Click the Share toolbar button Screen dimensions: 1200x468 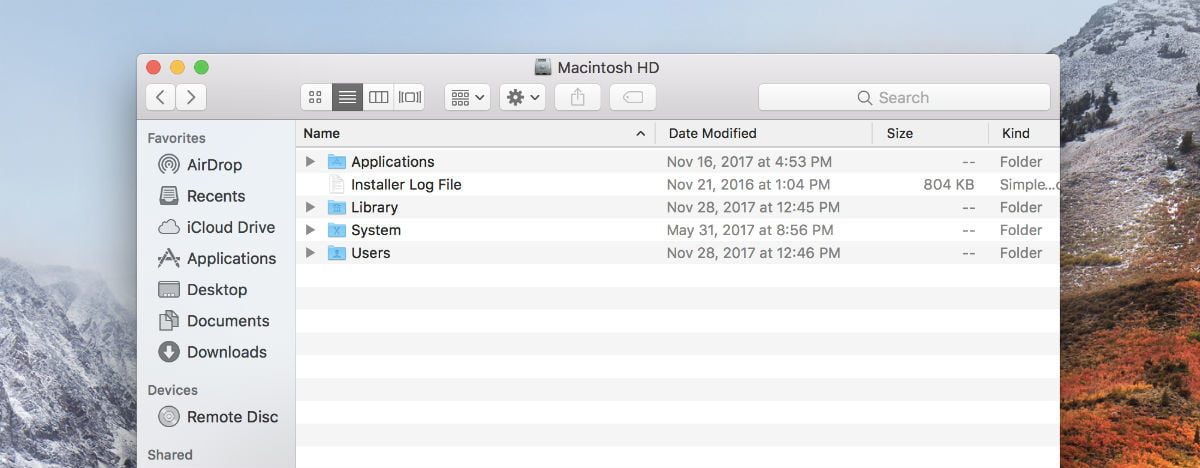point(577,97)
